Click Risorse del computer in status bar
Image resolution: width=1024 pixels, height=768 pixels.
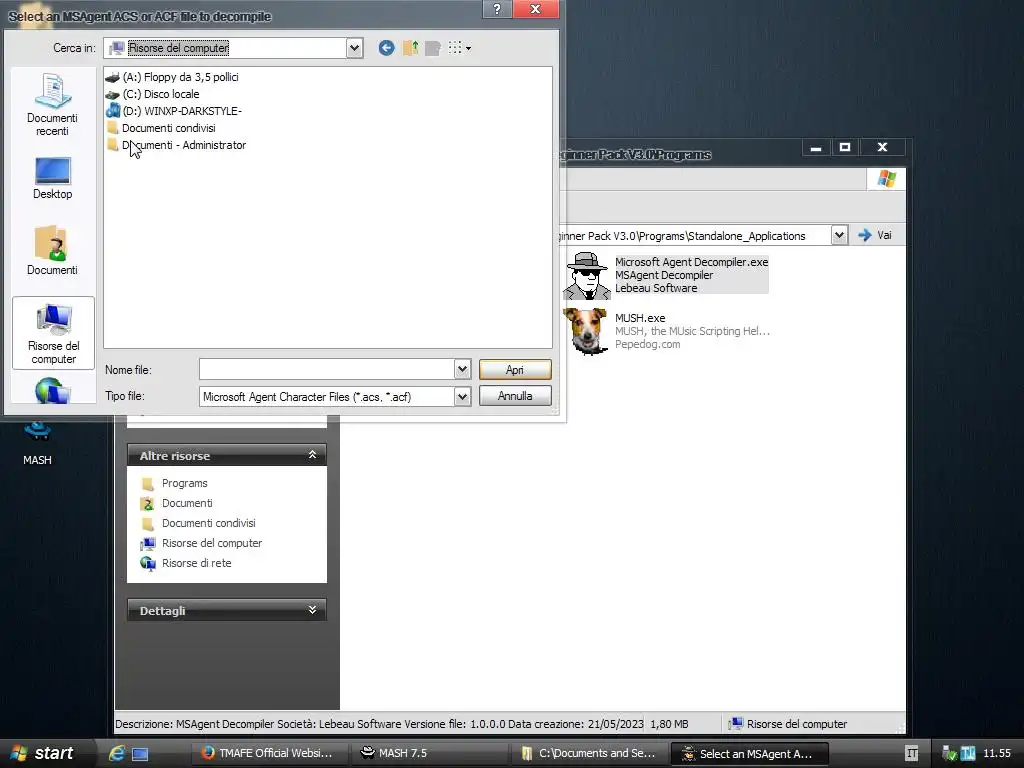click(x=788, y=724)
